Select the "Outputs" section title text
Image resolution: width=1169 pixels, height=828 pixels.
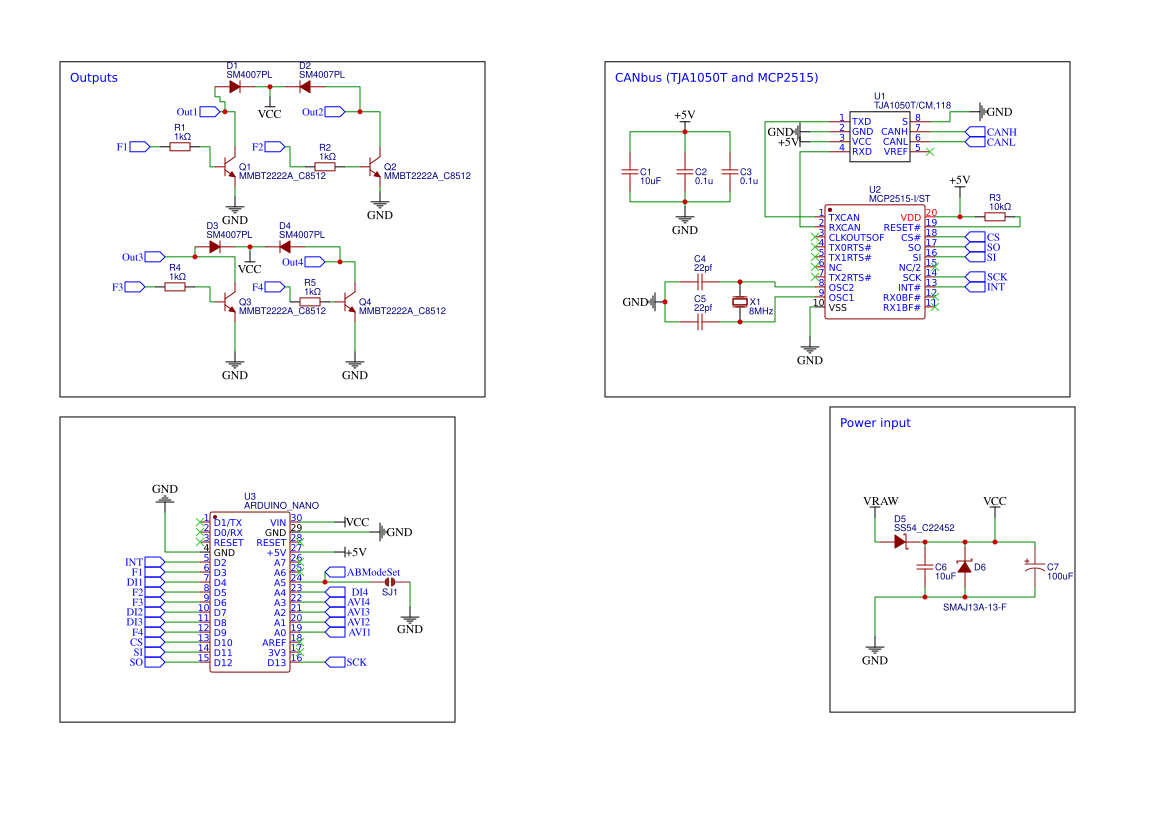tap(93, 78)
